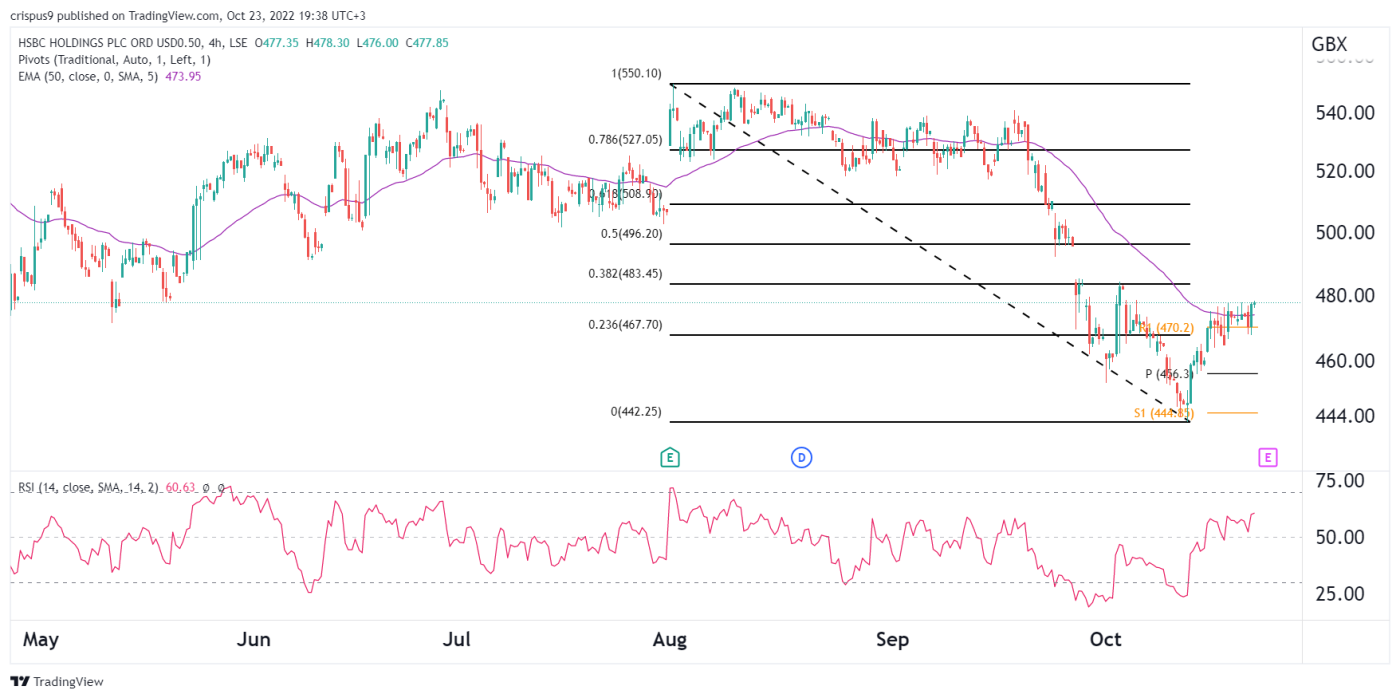Viewport: 1400px width, 698px height.
Task: Click the green earnings E marker near August
Action: click(670, 458)
